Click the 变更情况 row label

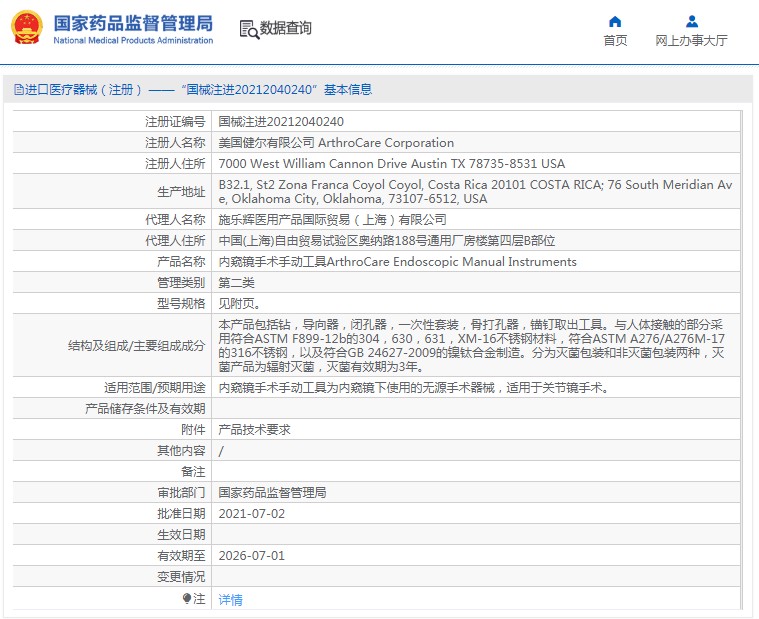coord(181,576)
